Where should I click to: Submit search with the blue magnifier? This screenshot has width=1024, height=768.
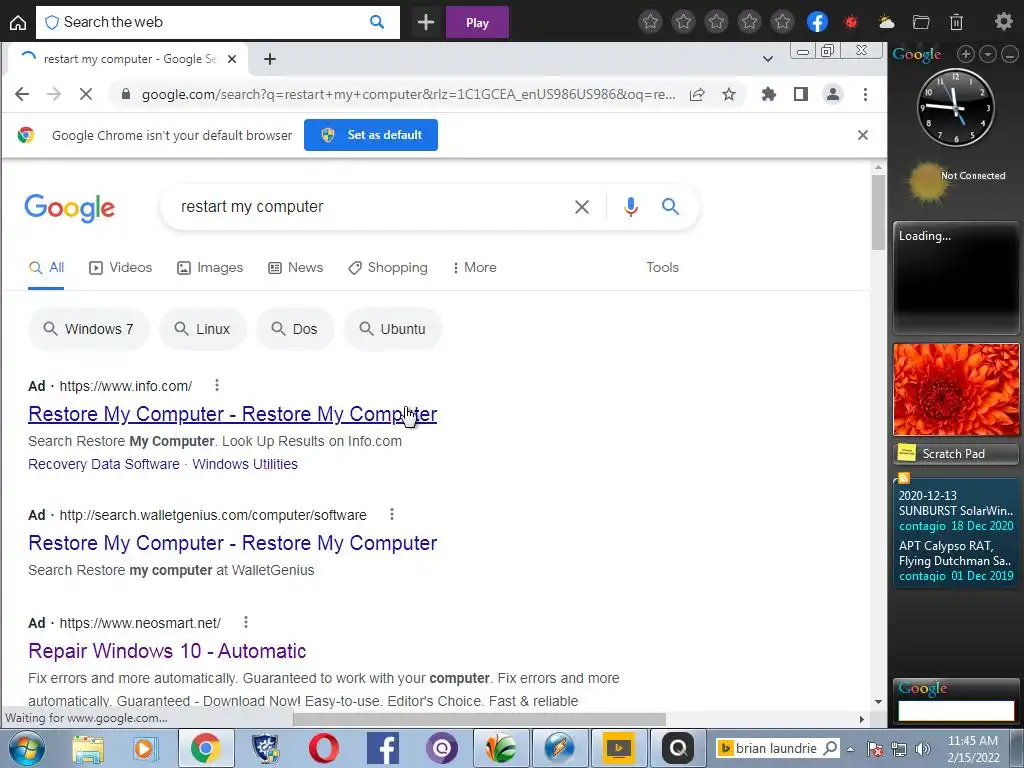pyautogui.click(x=670, y=207)
